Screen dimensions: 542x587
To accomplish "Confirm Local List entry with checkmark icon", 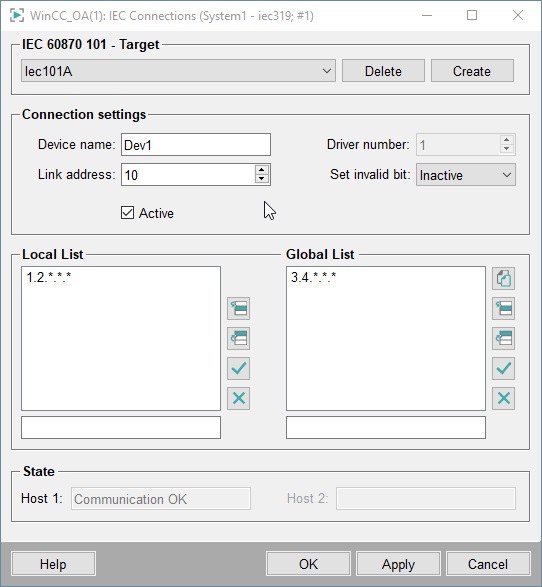I will [238, 368].
